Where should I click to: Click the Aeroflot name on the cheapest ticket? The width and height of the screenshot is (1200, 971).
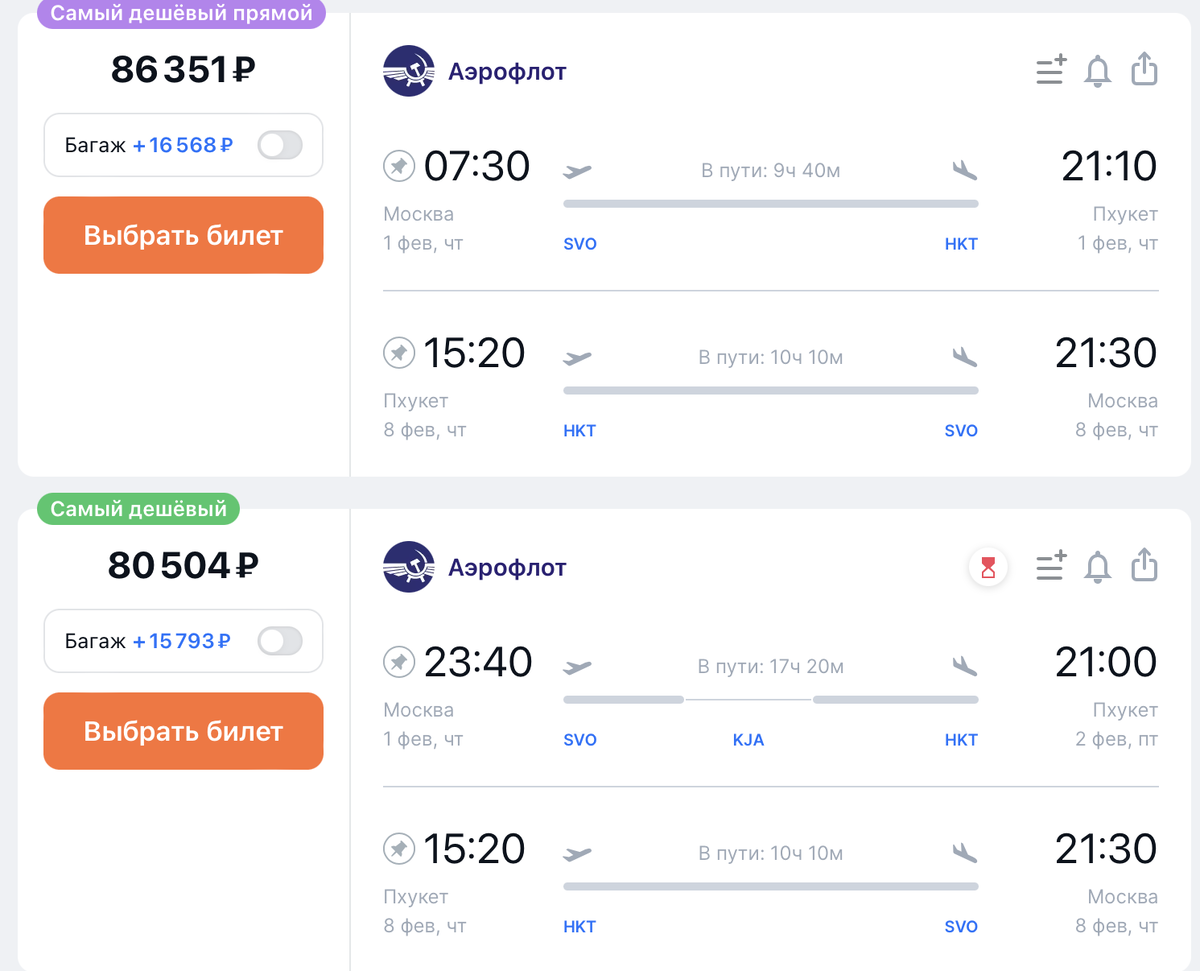[x=507, y=567]
